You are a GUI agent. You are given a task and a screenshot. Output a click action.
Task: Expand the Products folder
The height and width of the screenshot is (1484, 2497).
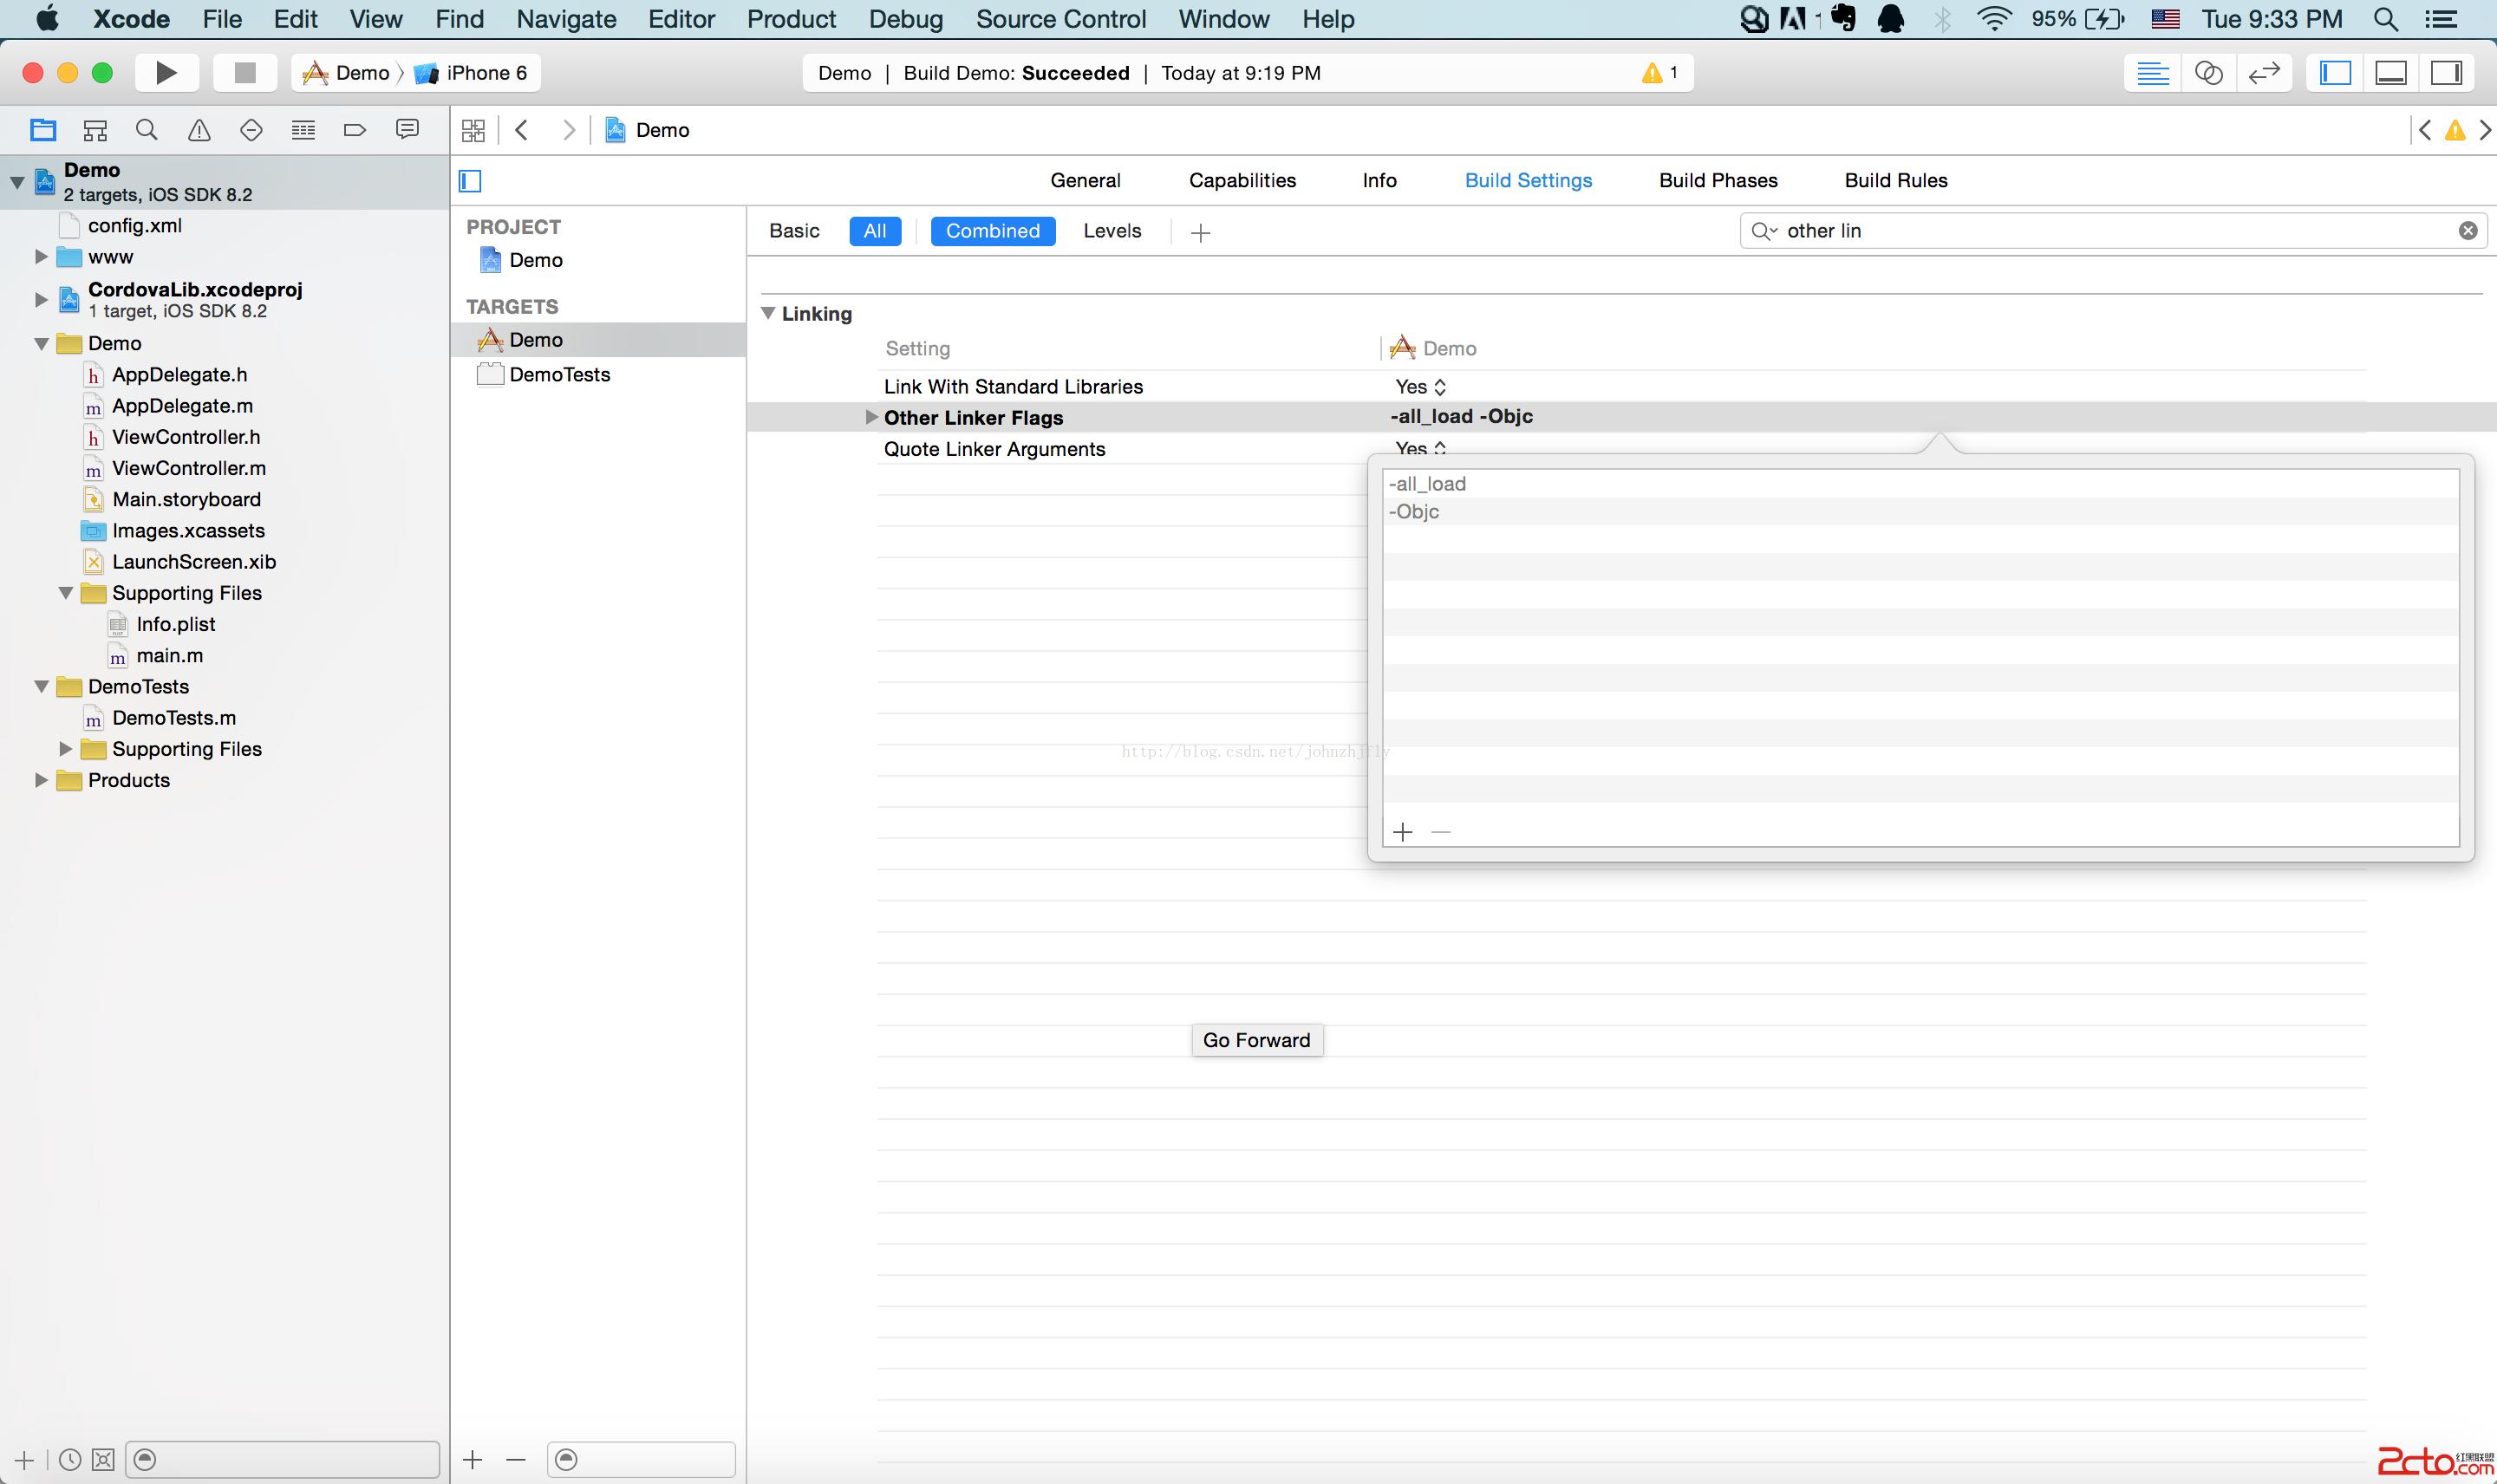pyautogui.click(x=41, y=780)
